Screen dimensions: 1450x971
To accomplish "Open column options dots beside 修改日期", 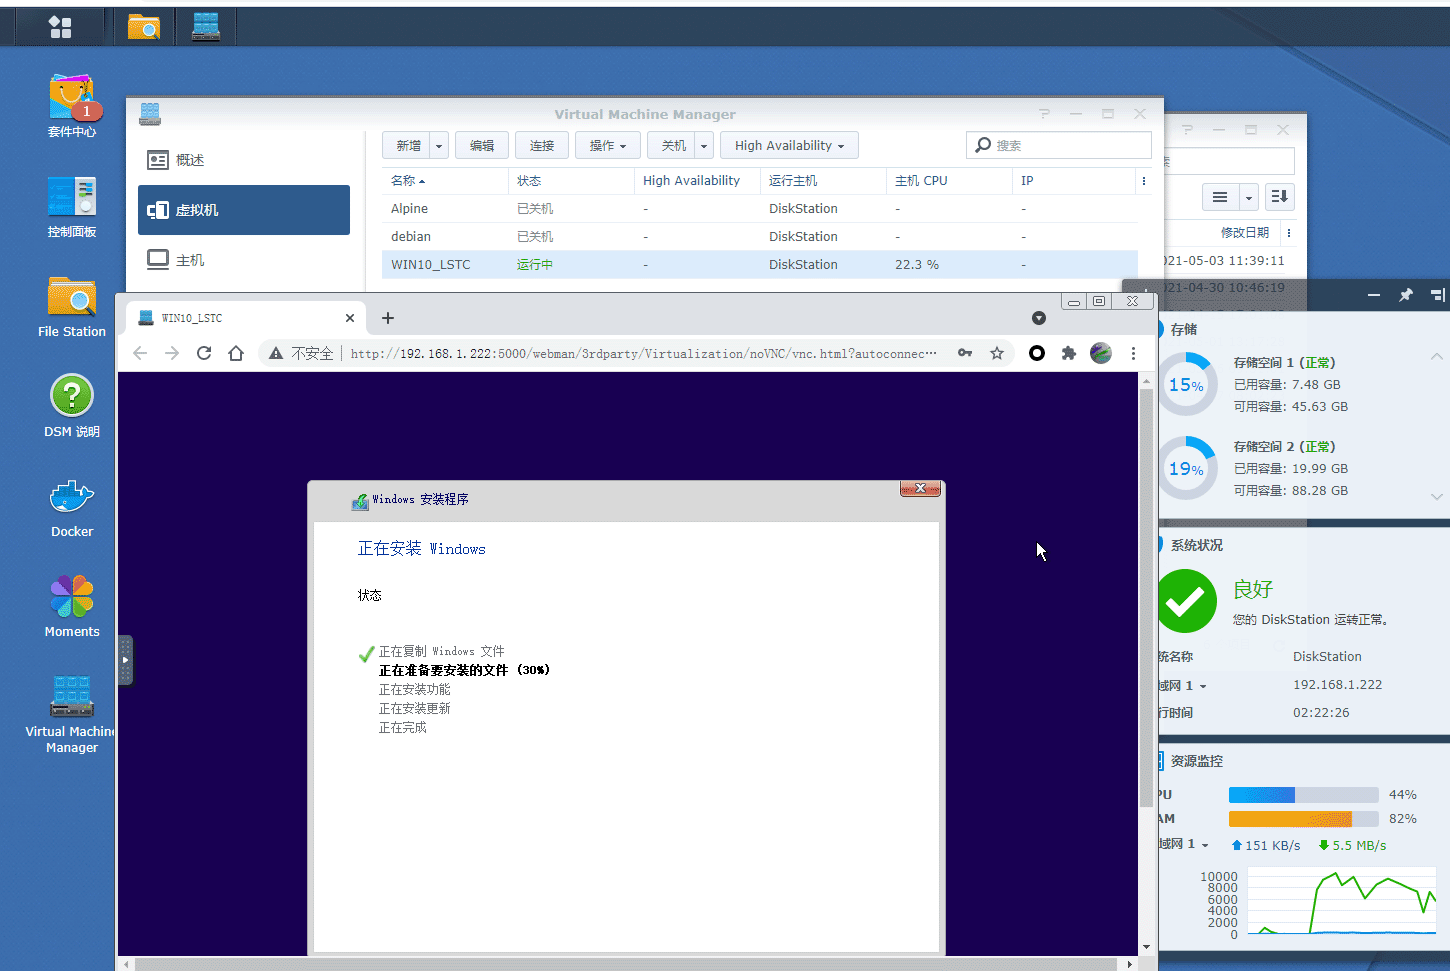I will 1289,233.
